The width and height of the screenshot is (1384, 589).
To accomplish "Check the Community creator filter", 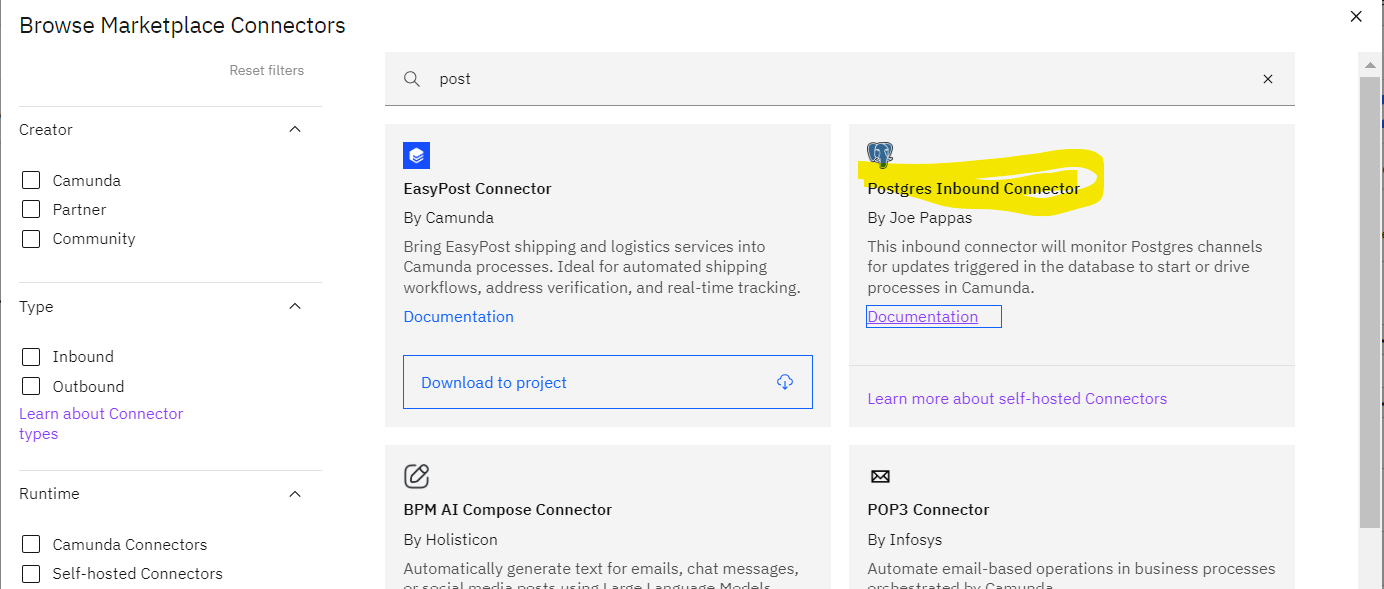I will coord(31,238).
